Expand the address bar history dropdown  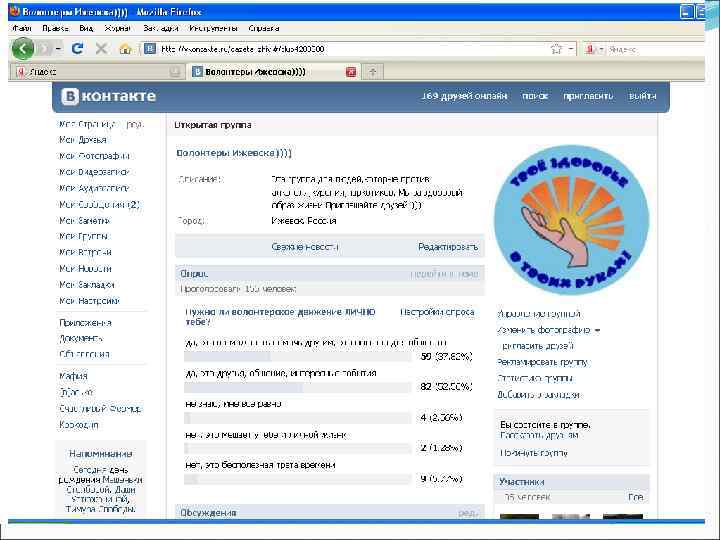click(x=571, y=49)
